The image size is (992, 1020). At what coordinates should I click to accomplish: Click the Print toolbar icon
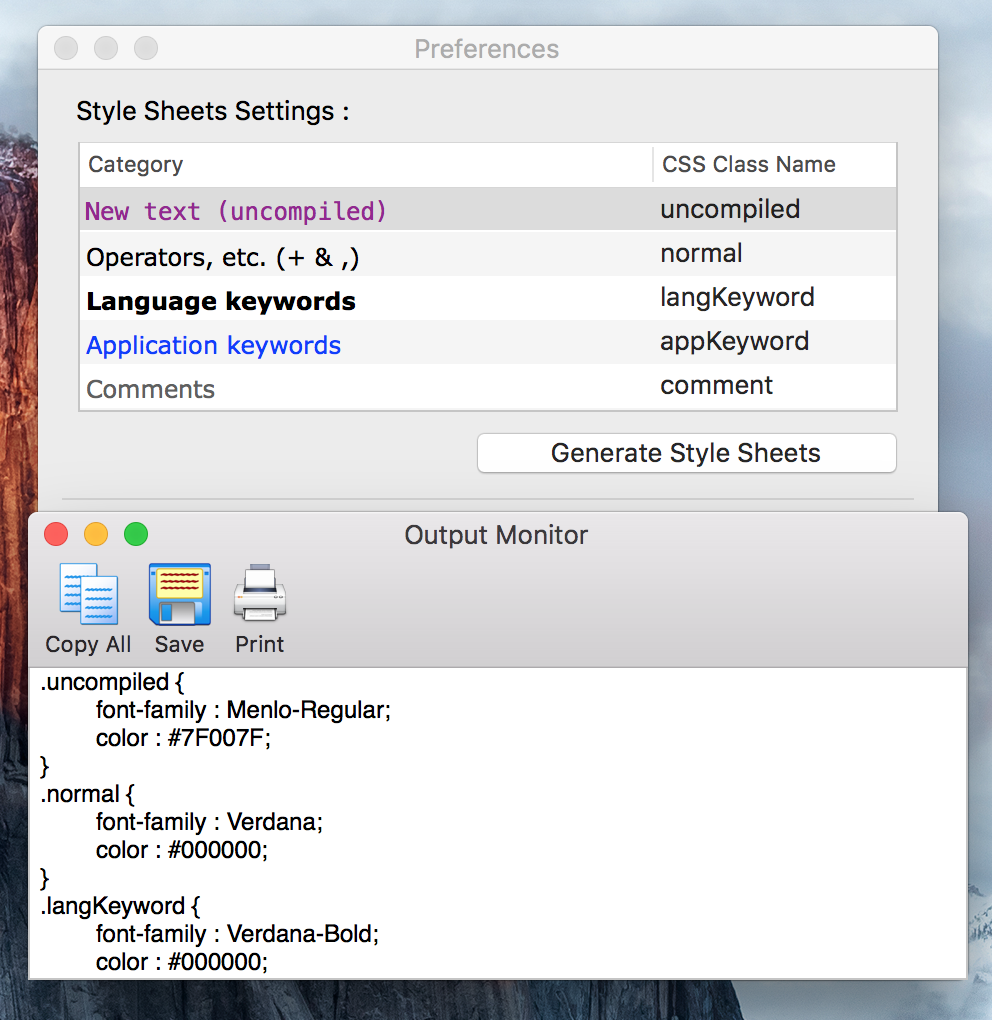click(260, 594)
